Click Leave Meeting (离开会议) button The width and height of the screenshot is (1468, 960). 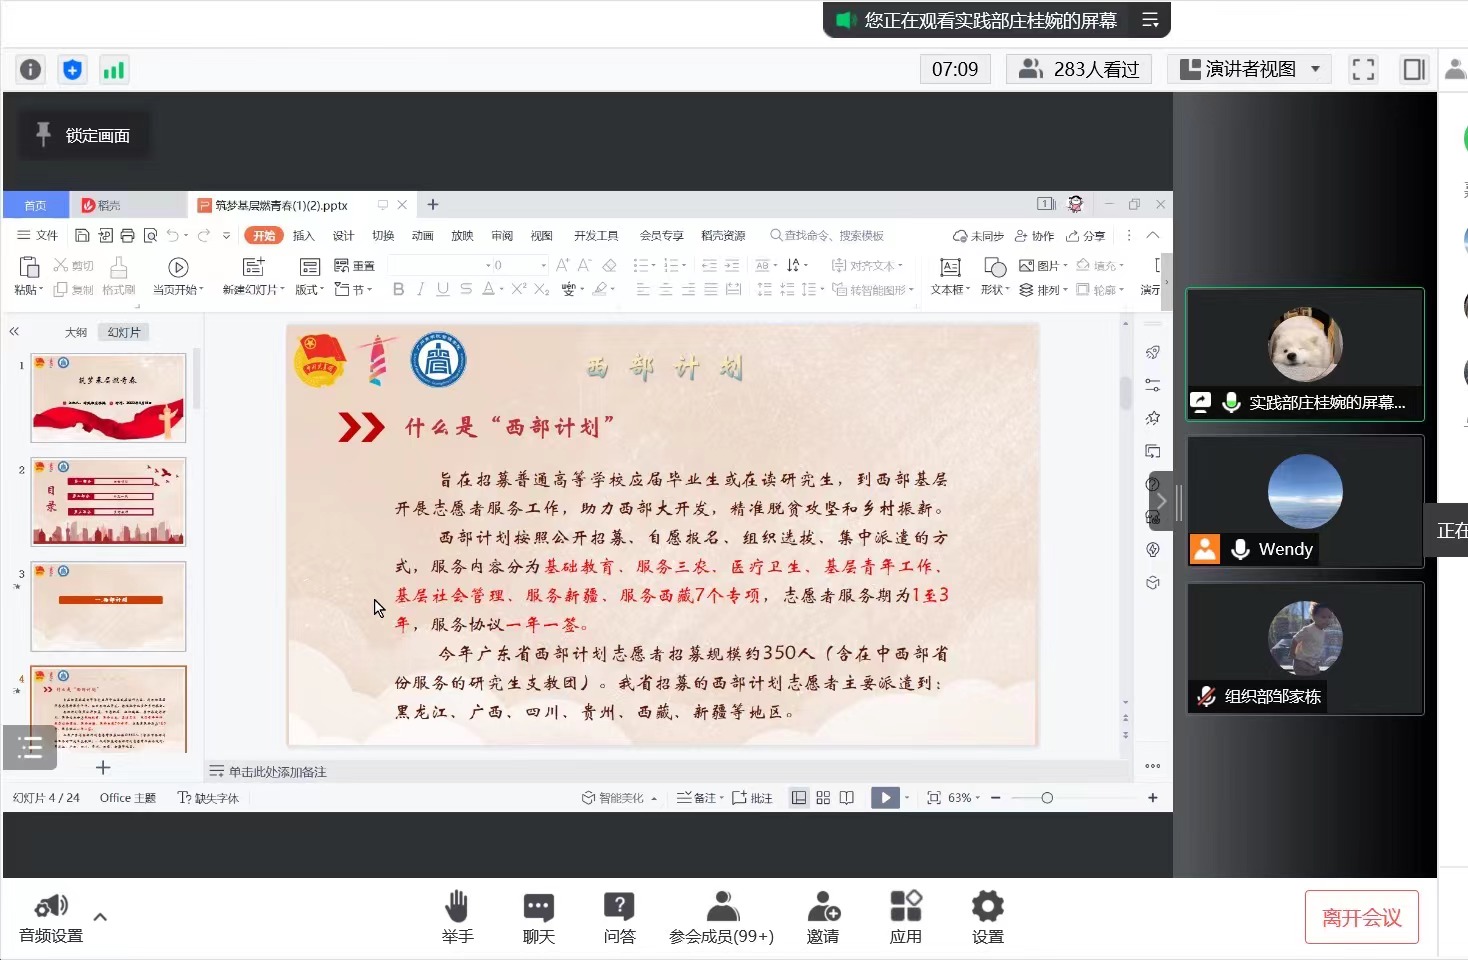(x=1361, y=917)
